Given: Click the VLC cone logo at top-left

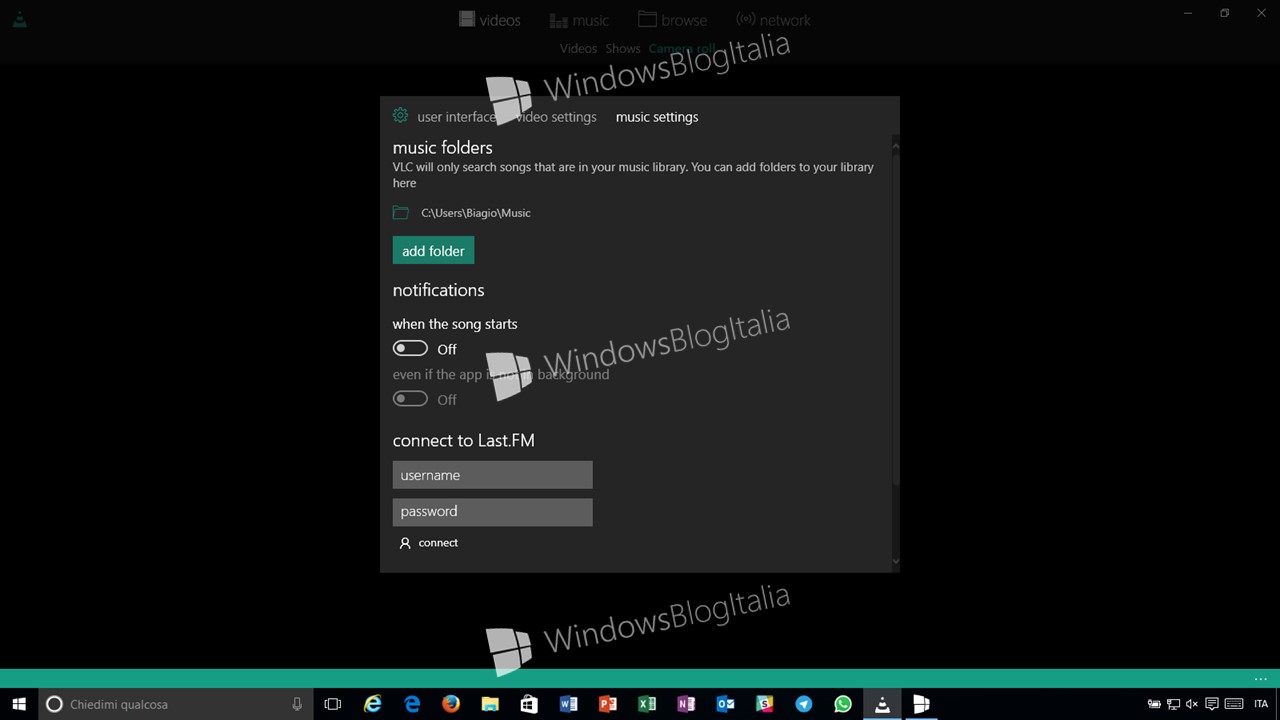Looking at the screenshot, I should [x=20, y=19].
